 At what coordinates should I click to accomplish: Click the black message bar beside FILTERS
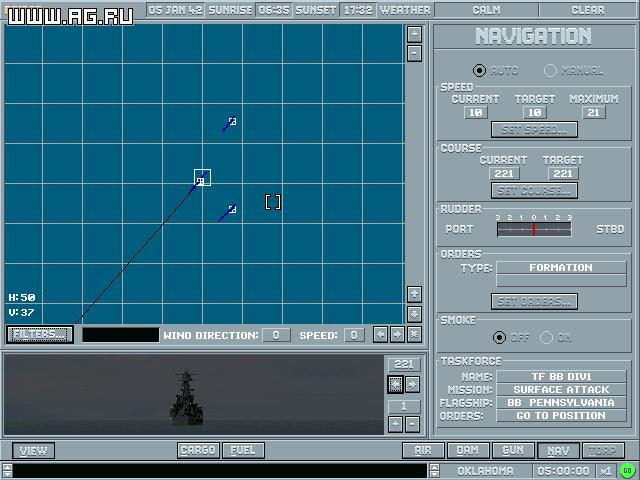[121, 335]
